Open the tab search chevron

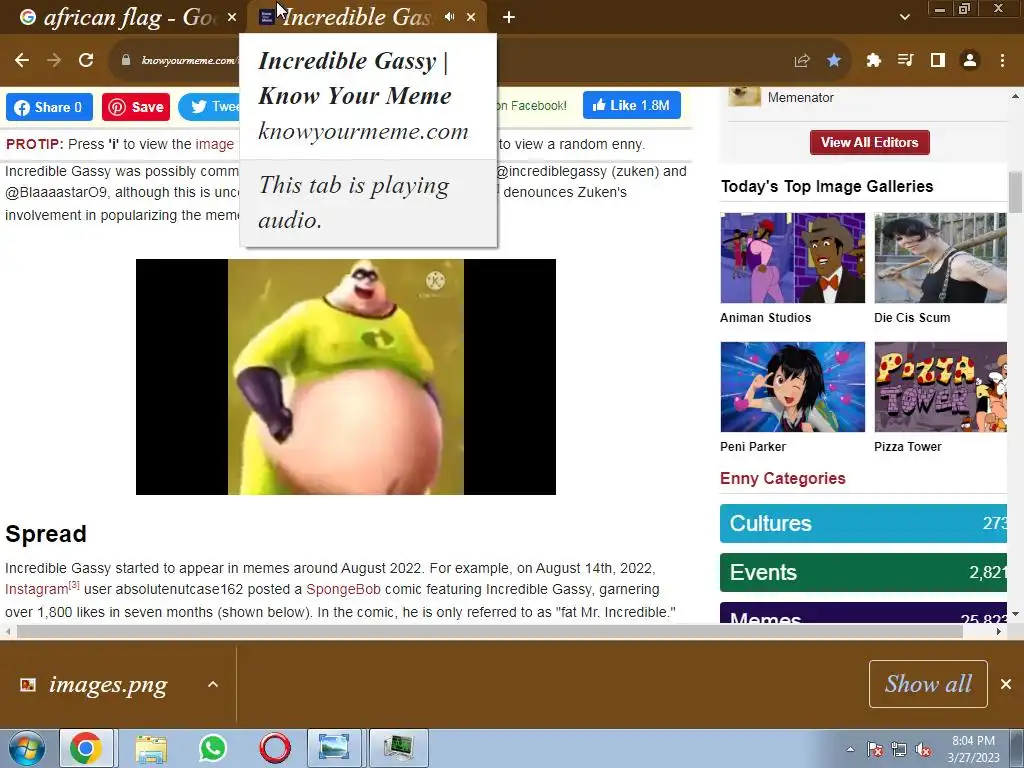tap(904, 17)
